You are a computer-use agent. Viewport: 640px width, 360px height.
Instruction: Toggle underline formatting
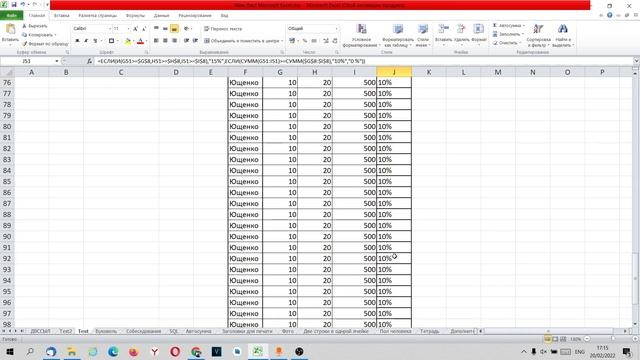[x=95, y=41]
